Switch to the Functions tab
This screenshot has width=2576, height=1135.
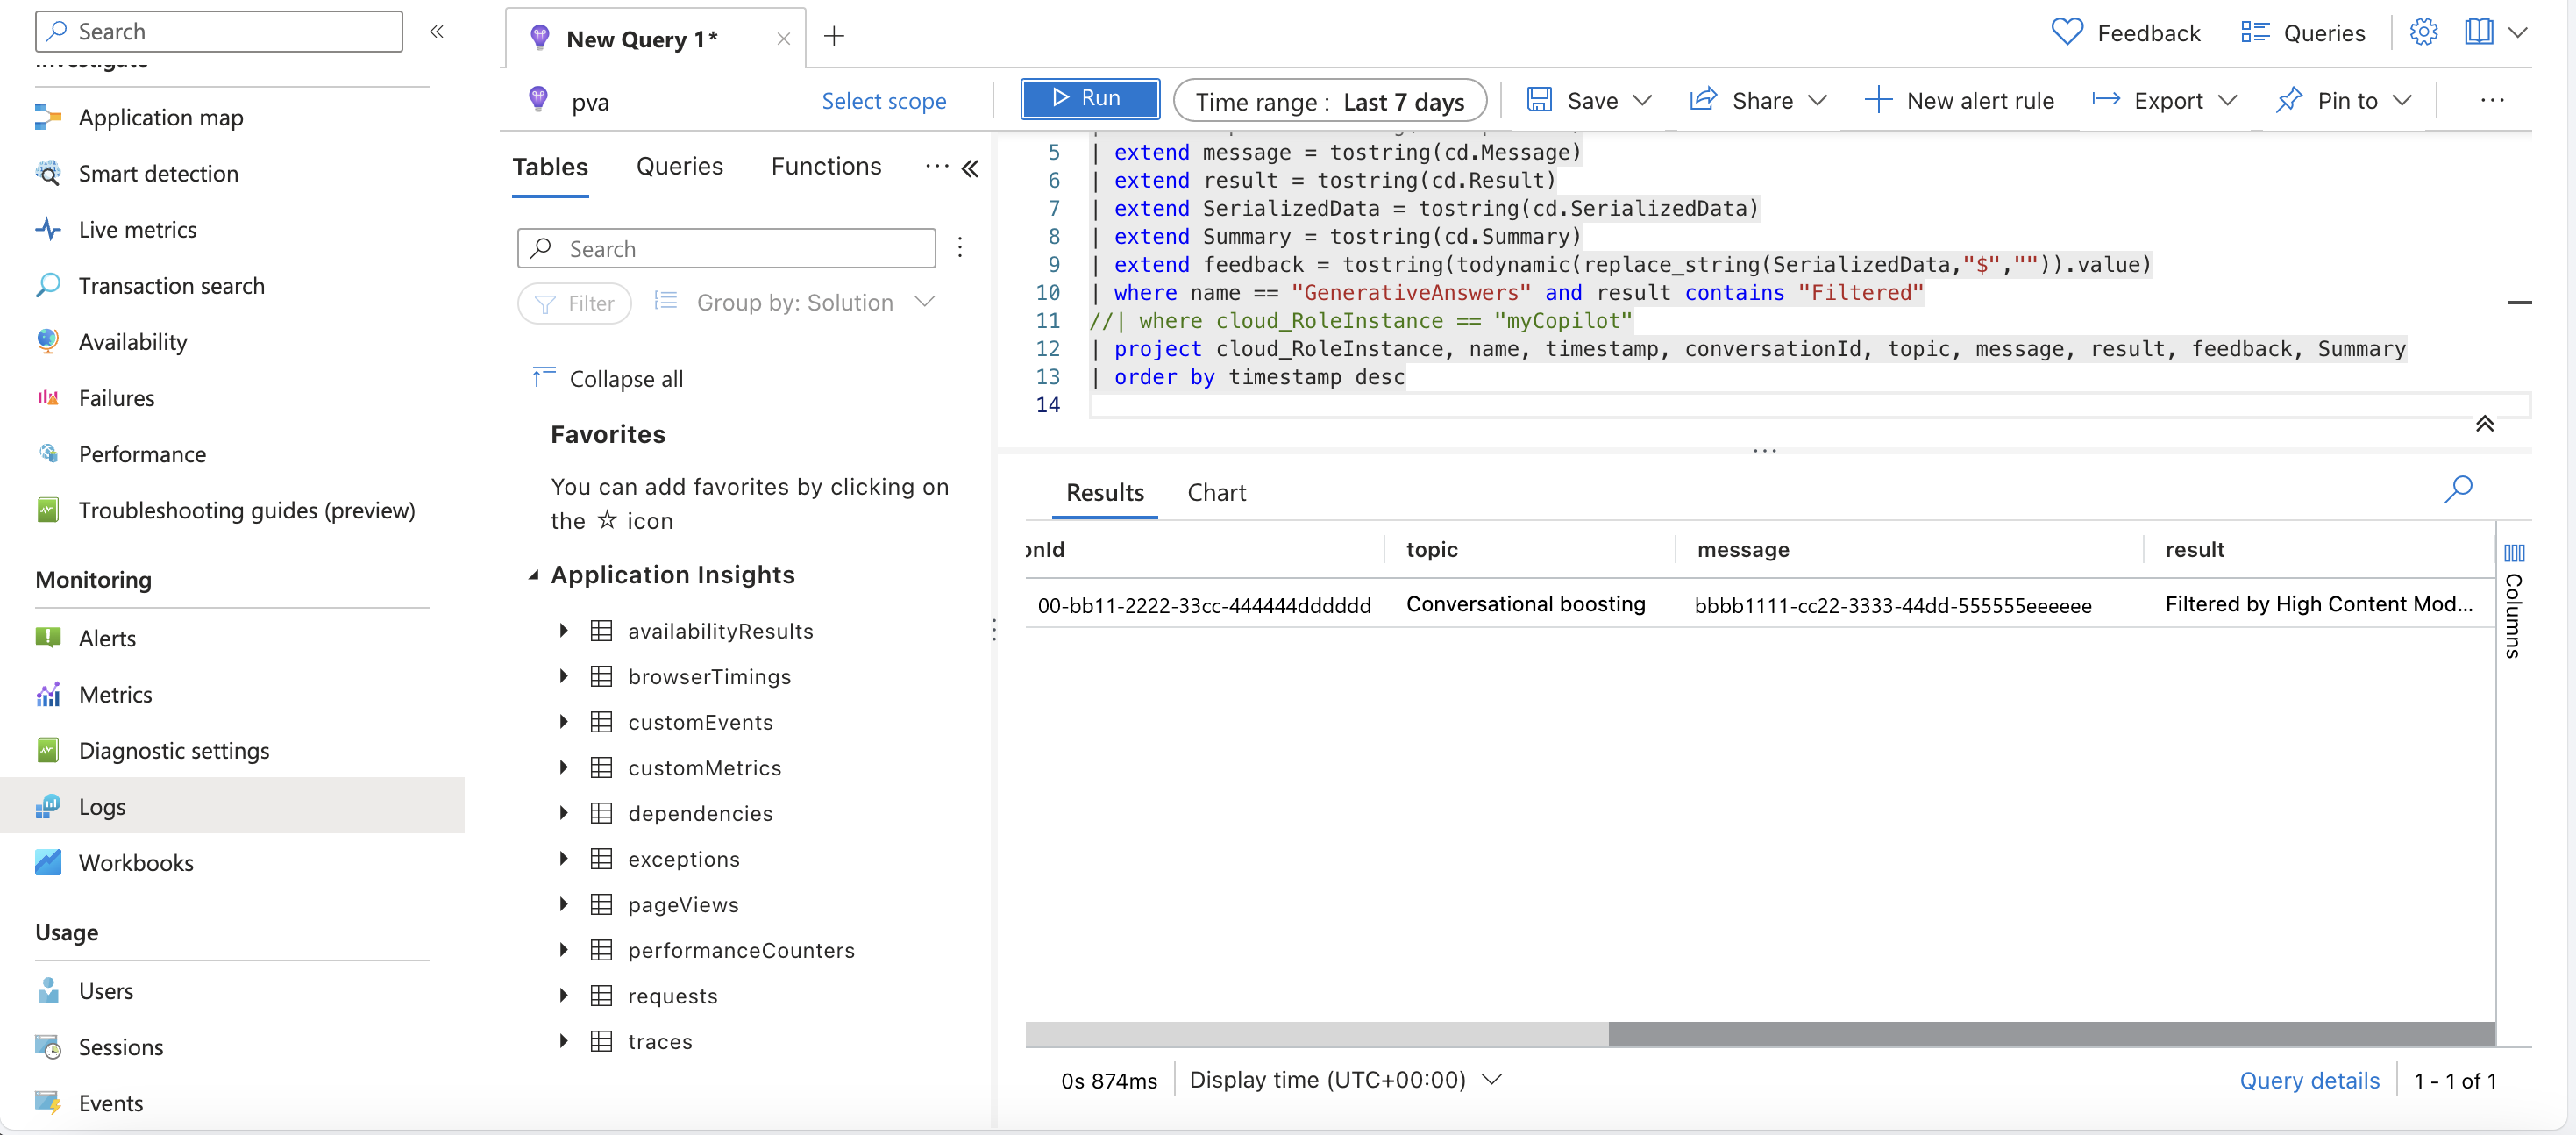pos(825,166)
